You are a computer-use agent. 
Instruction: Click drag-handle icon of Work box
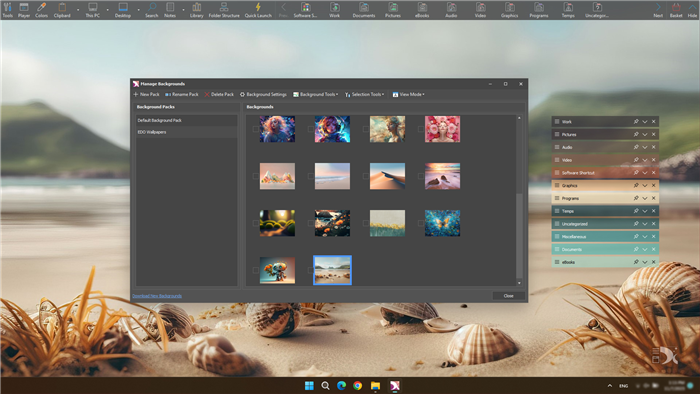point(557,121)
